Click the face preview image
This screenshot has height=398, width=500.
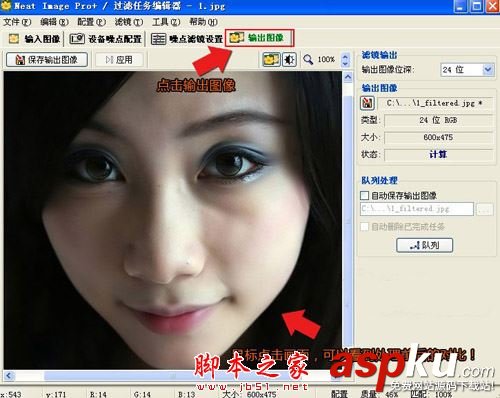tap(173, 220)
